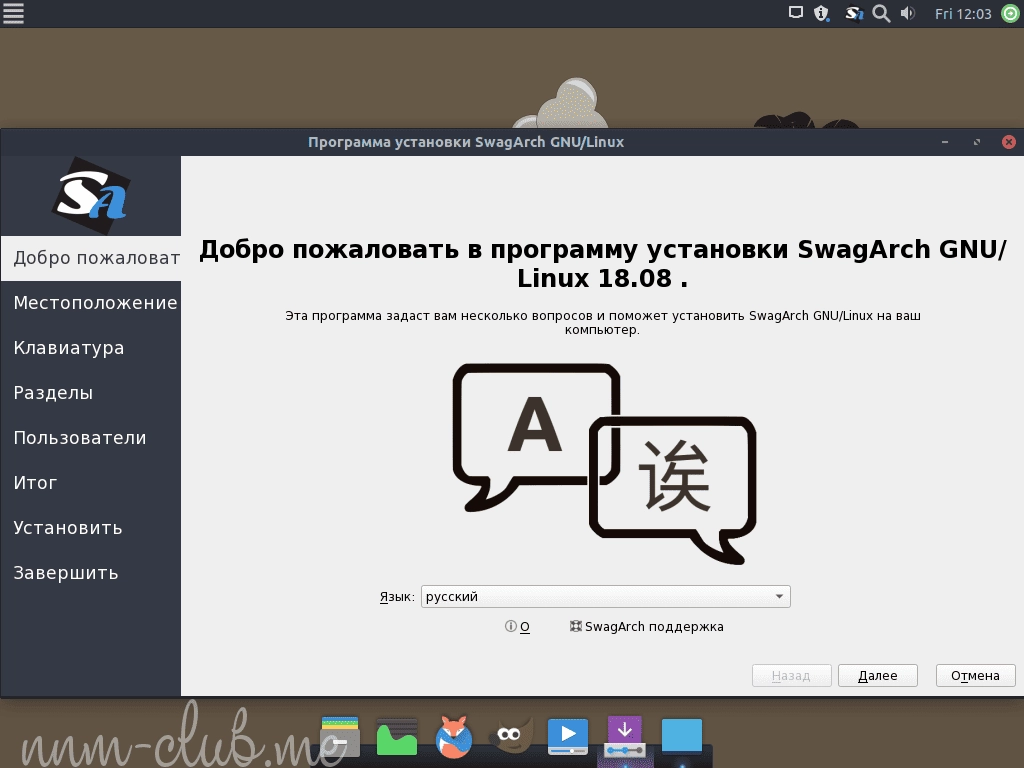The width and height of the screenshot is (1024, 768).
Task: Select the Добро пожаловать step in the sidebar
Action: point(91,258)
